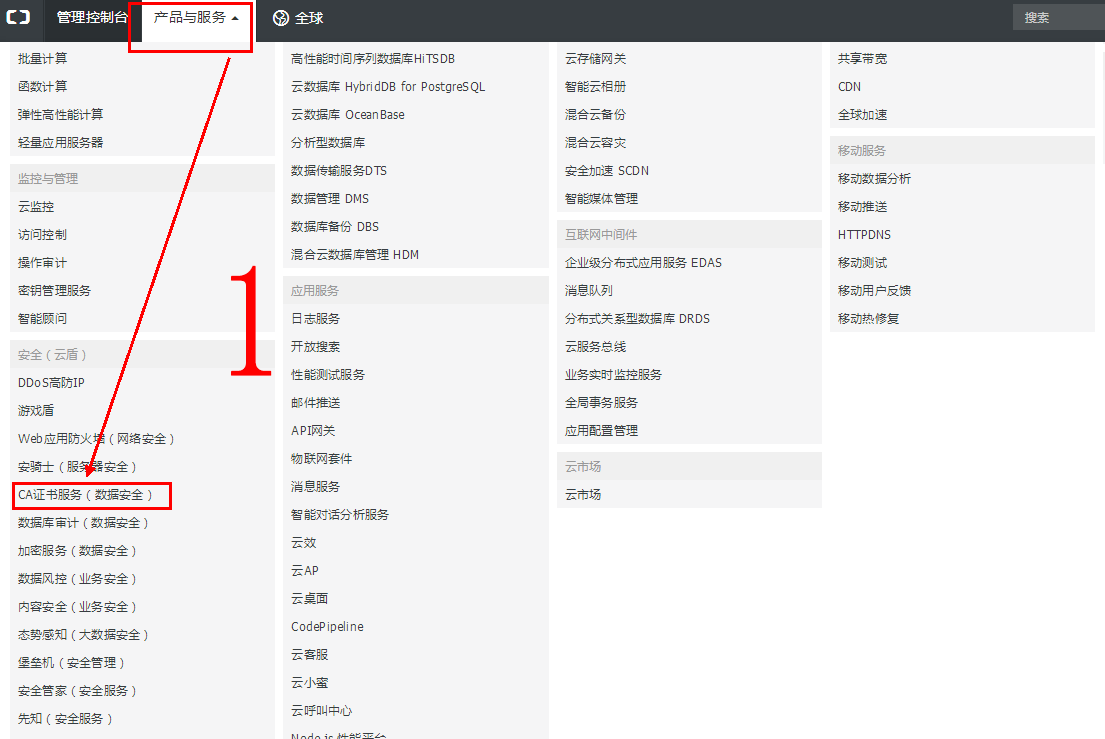Go to 云监控 service
Image resolution: width=1105 pixels, height=739 pixels.
[x=36, y=207]
